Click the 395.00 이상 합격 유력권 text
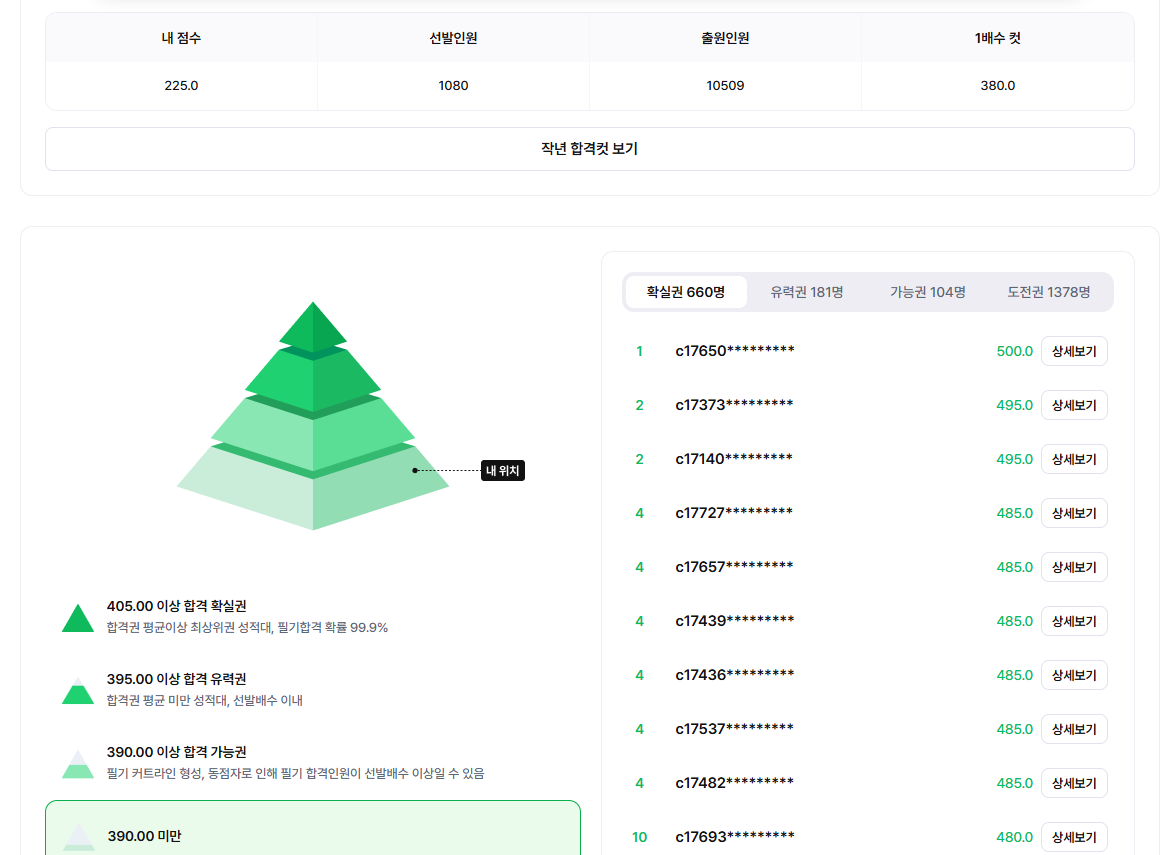 coord(176,679)
